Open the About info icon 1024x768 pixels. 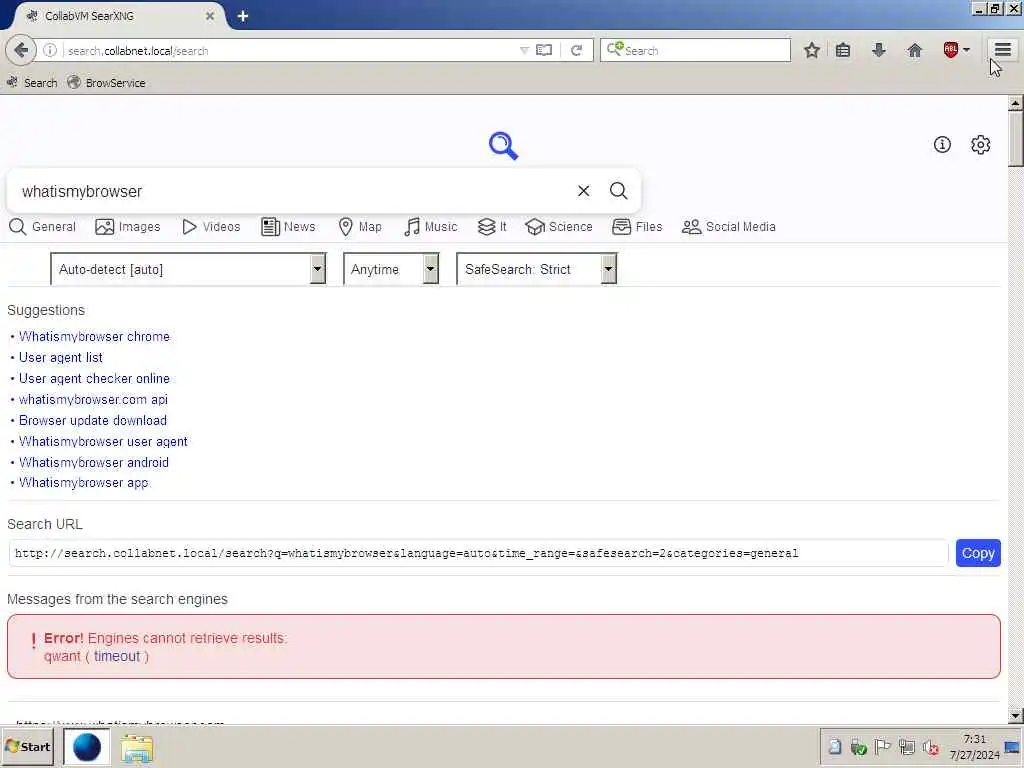pos(942,144)
